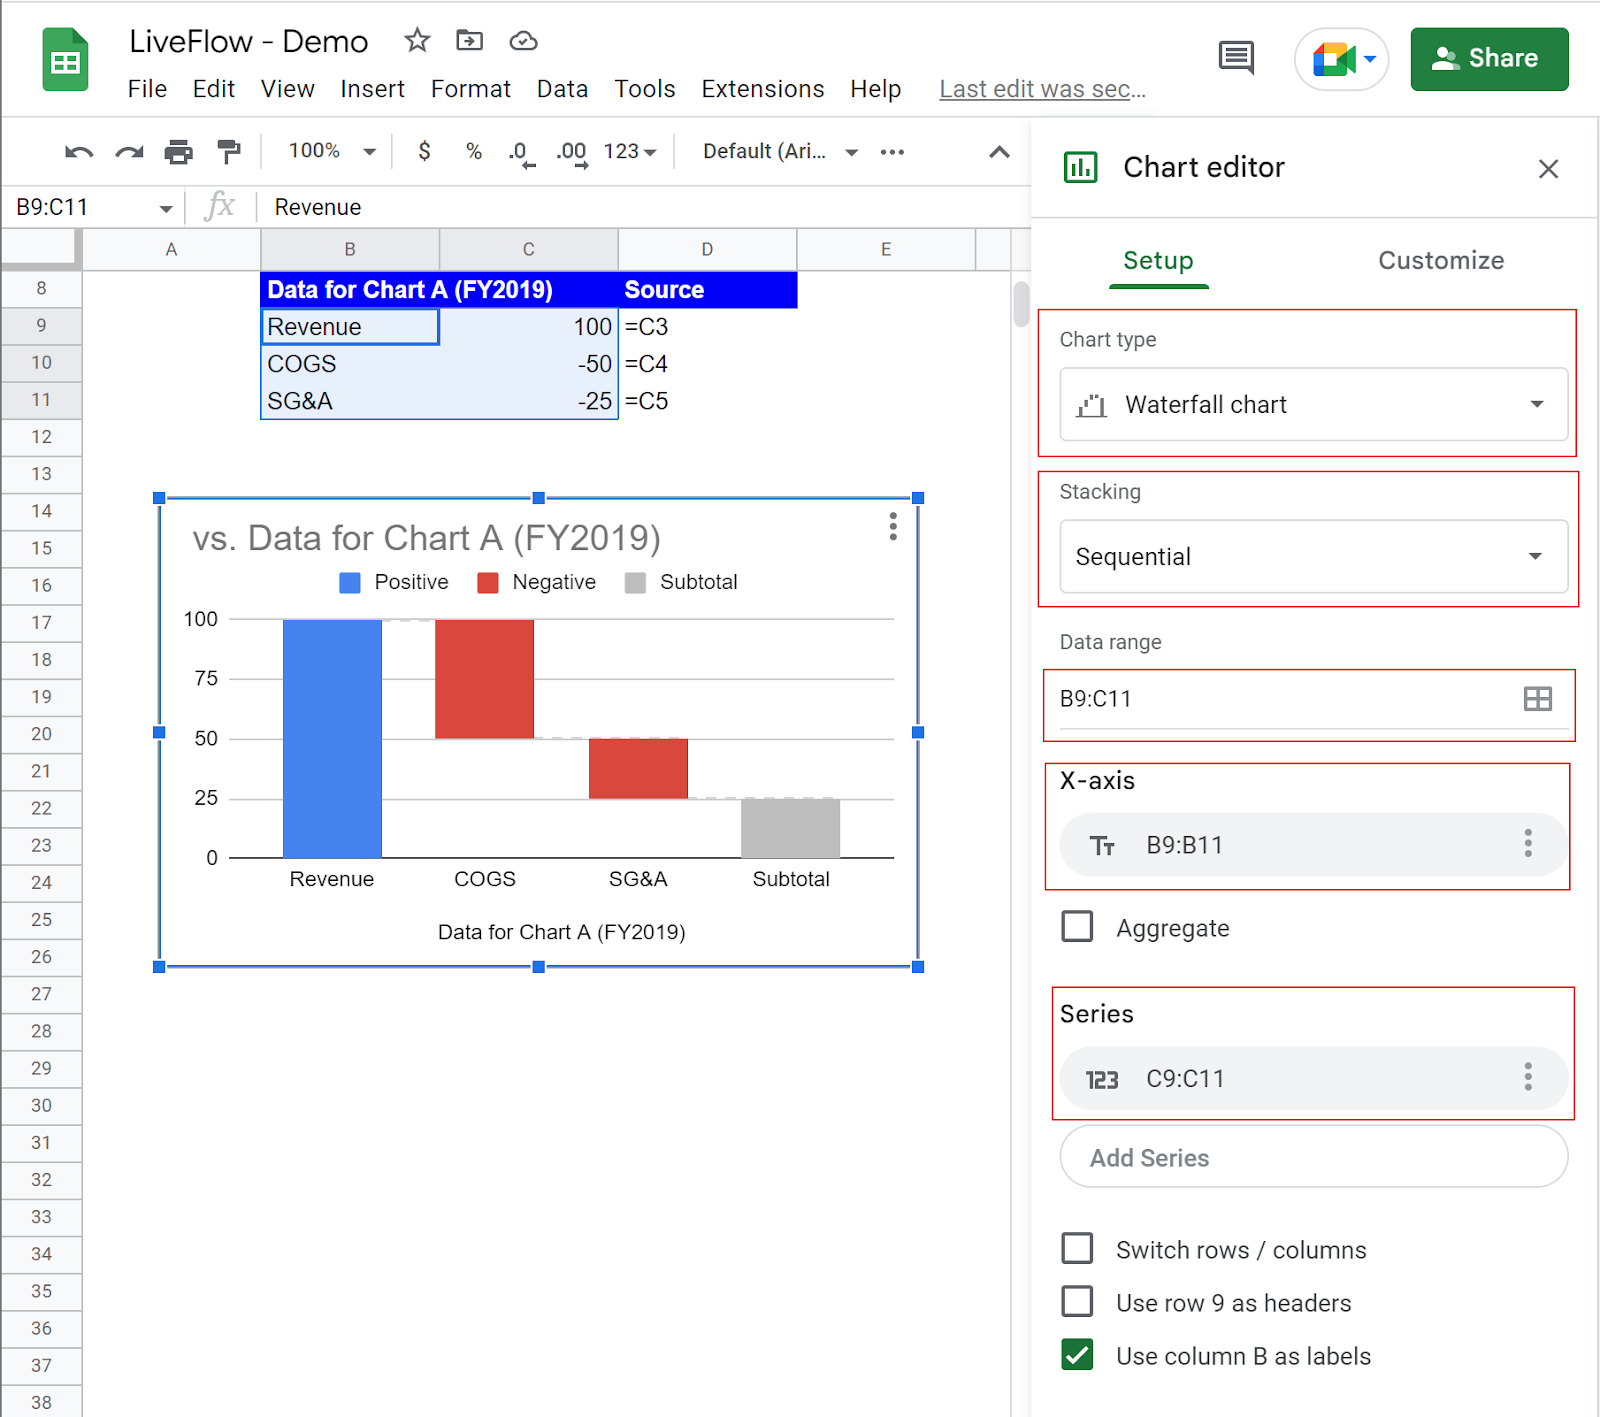1600x1417 pixels.
Task: Print the spreadsheet
Action: pyautogui.click(x=178, y=152)
